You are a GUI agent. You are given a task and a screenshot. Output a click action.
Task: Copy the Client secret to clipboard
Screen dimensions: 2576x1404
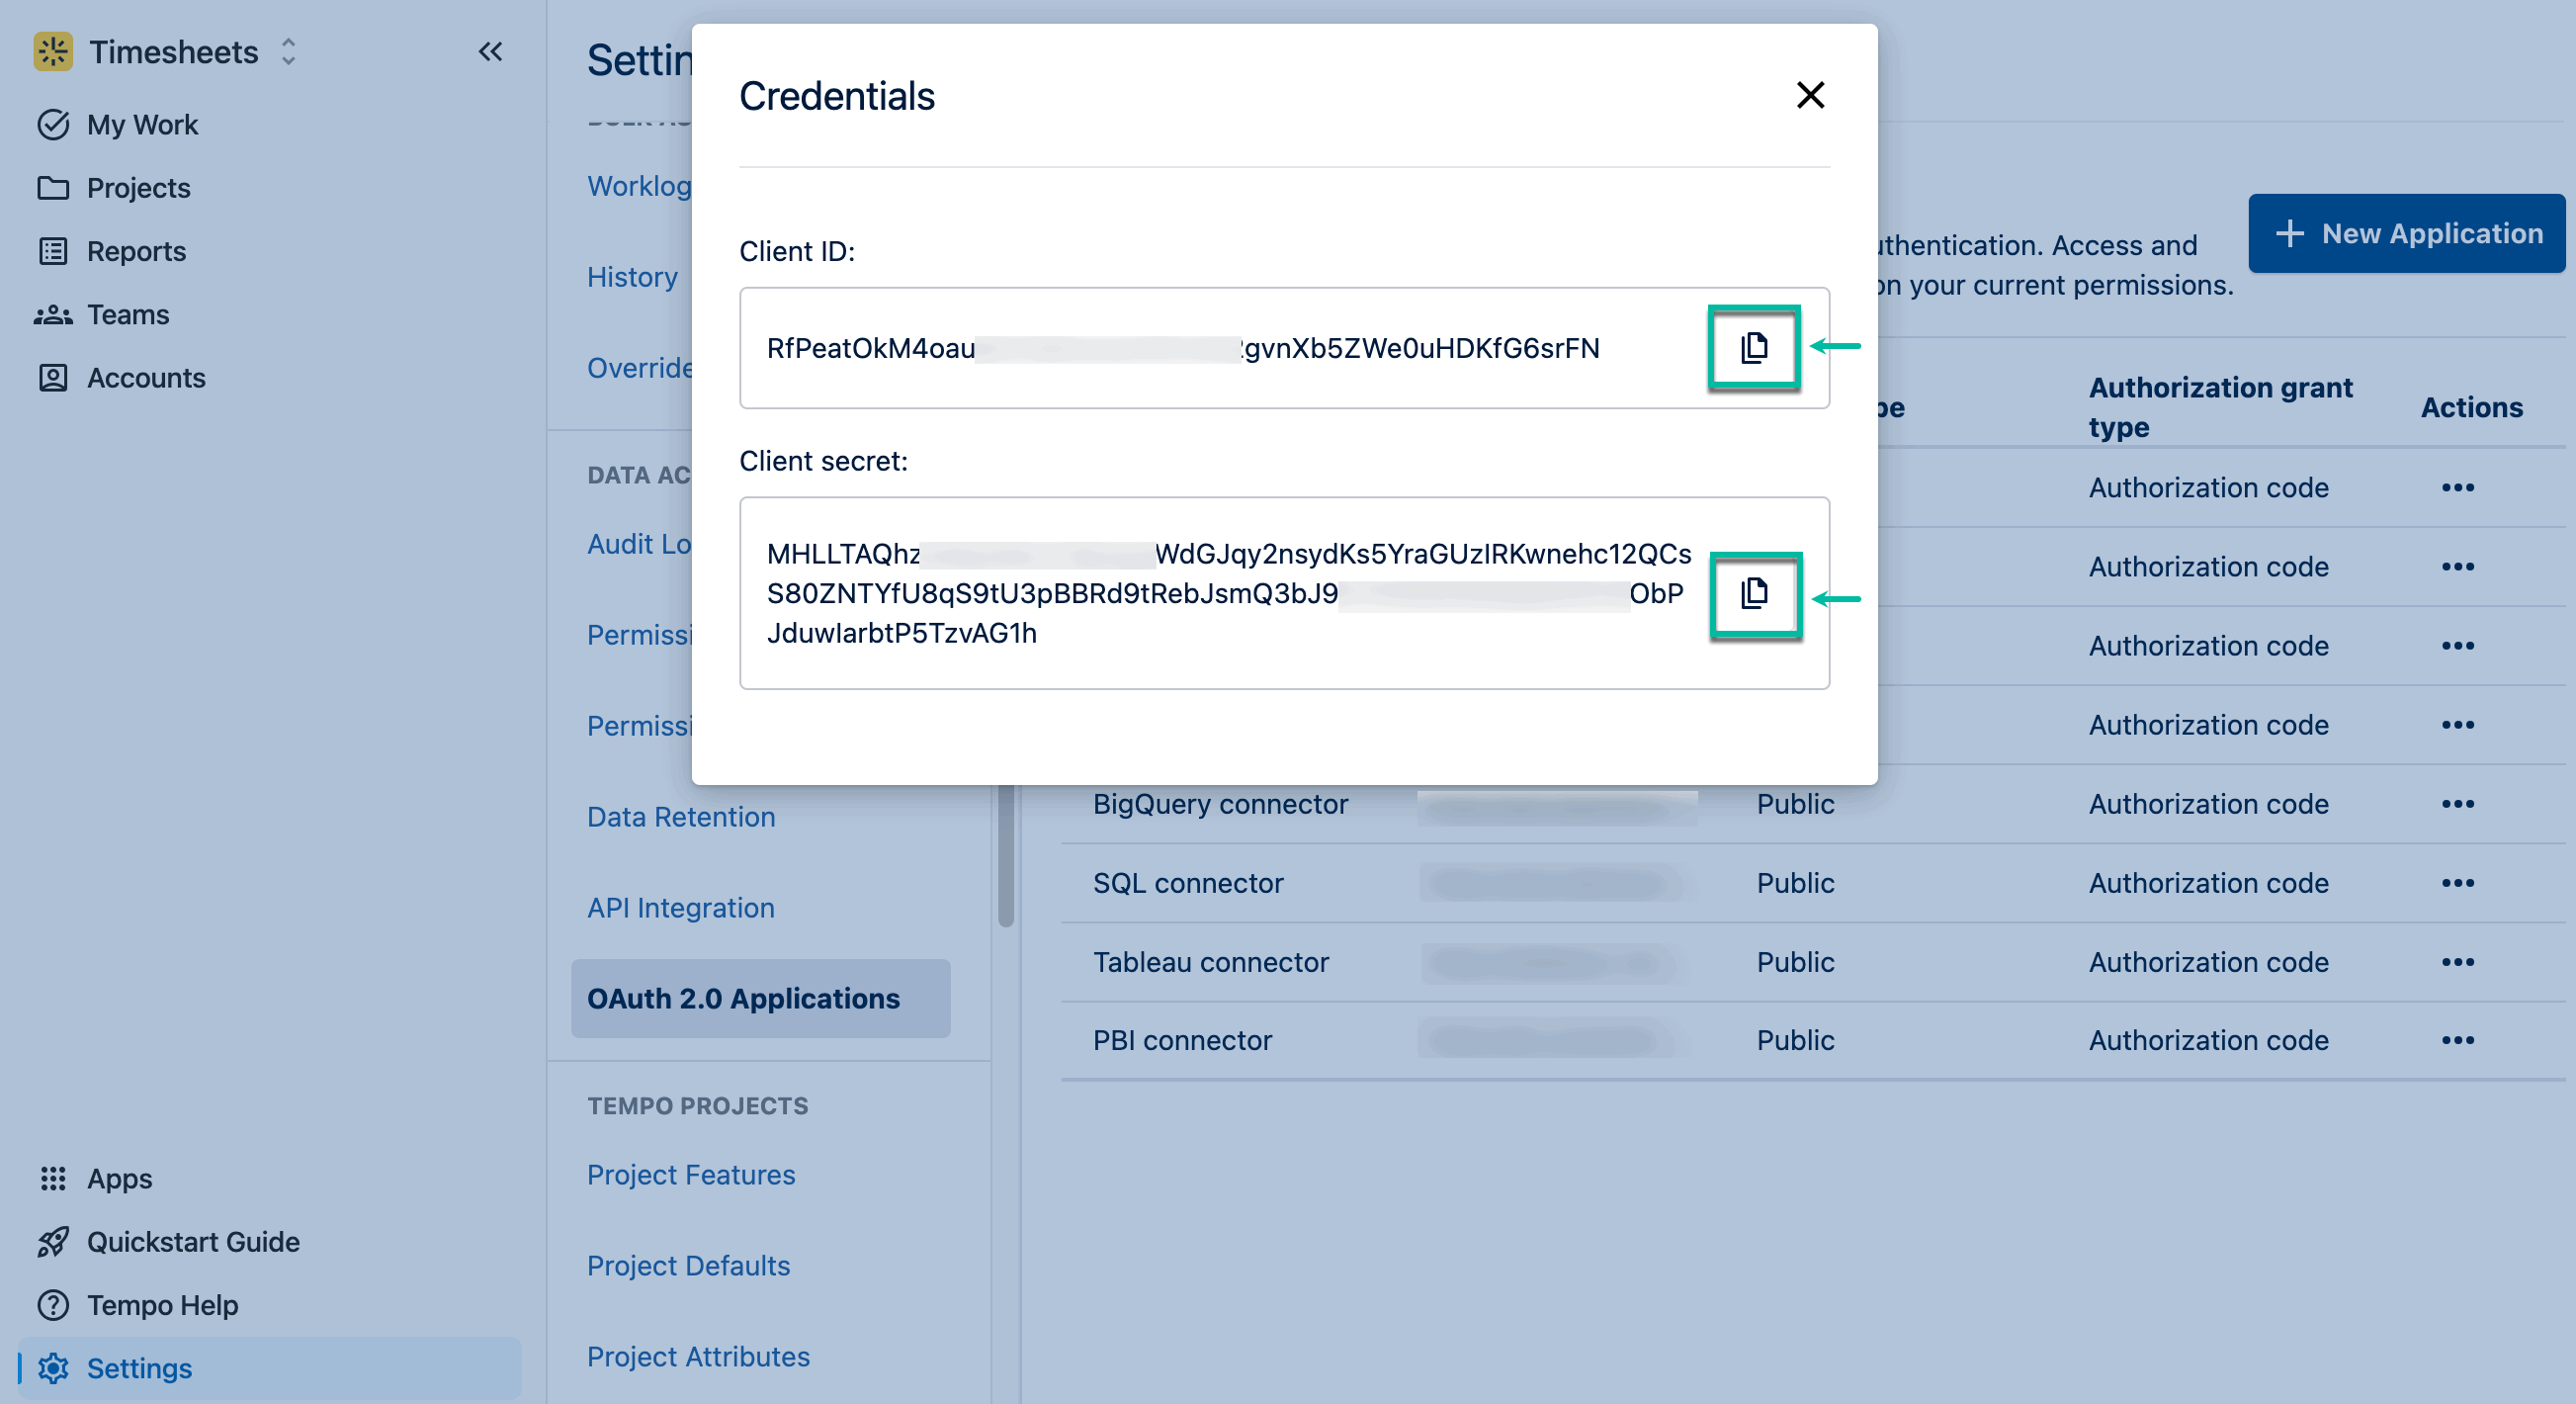coord(1756,594)
